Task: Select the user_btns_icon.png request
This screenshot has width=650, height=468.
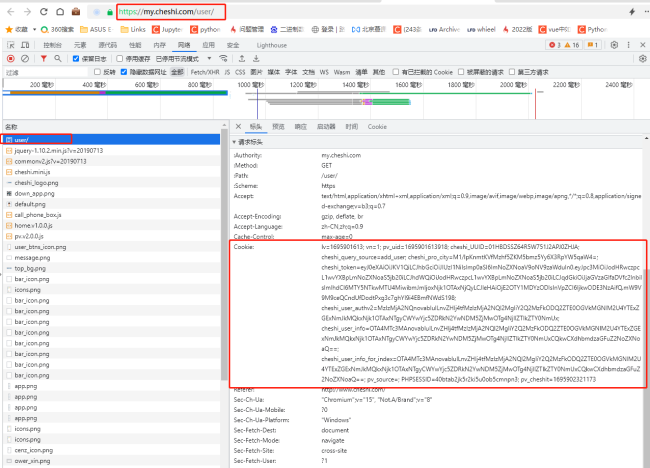Action: pyautogui.click(x=111, y=247)
